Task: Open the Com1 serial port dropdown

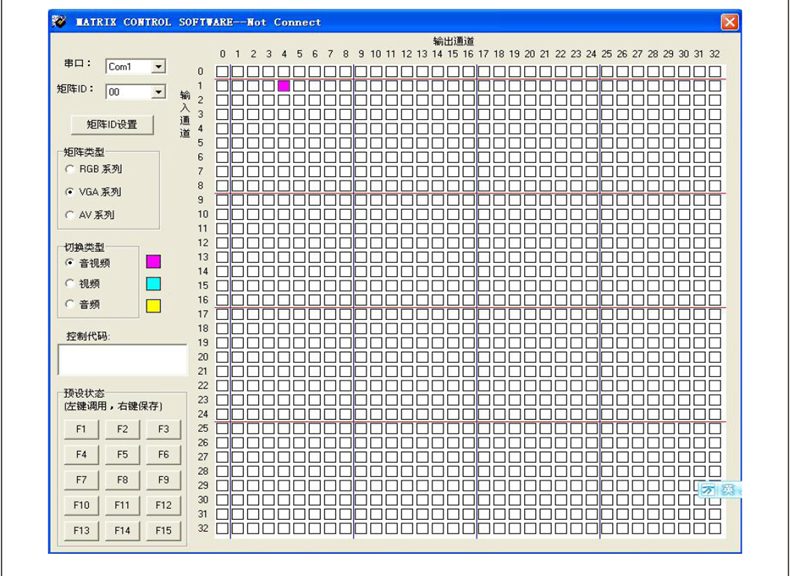Action: pyautogui.click(x=158, y=67)
